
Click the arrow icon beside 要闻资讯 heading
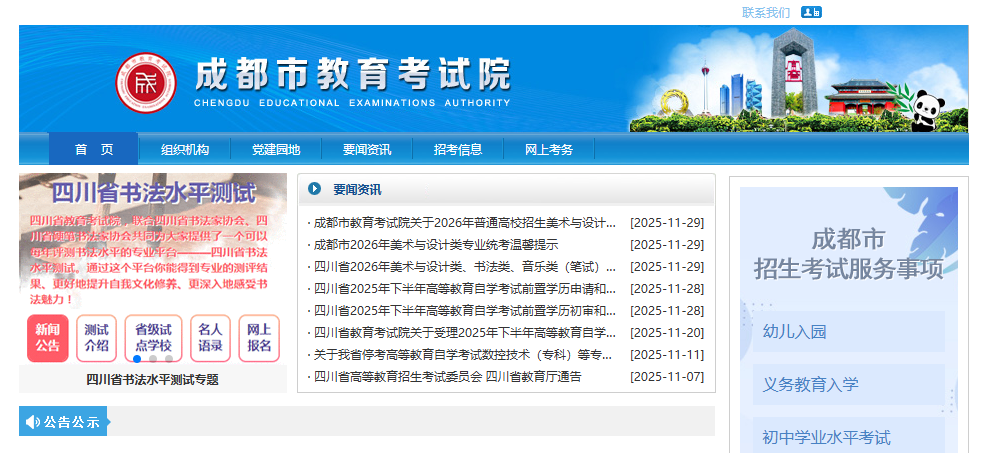pyautogui.click(x=315, y=189)
